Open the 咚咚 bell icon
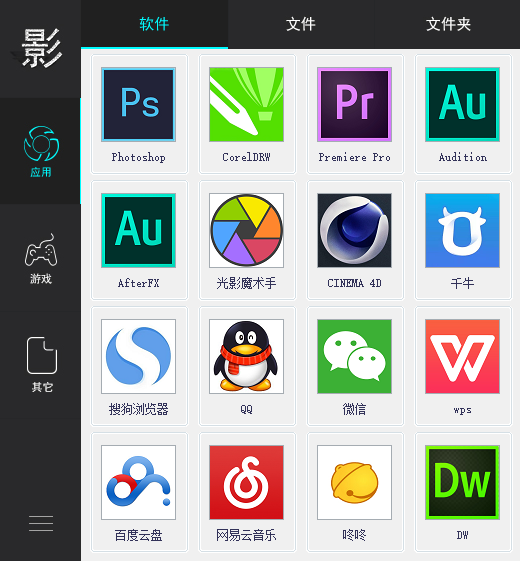The height and width of the screenshot is (561, 520). coord(354,482)
